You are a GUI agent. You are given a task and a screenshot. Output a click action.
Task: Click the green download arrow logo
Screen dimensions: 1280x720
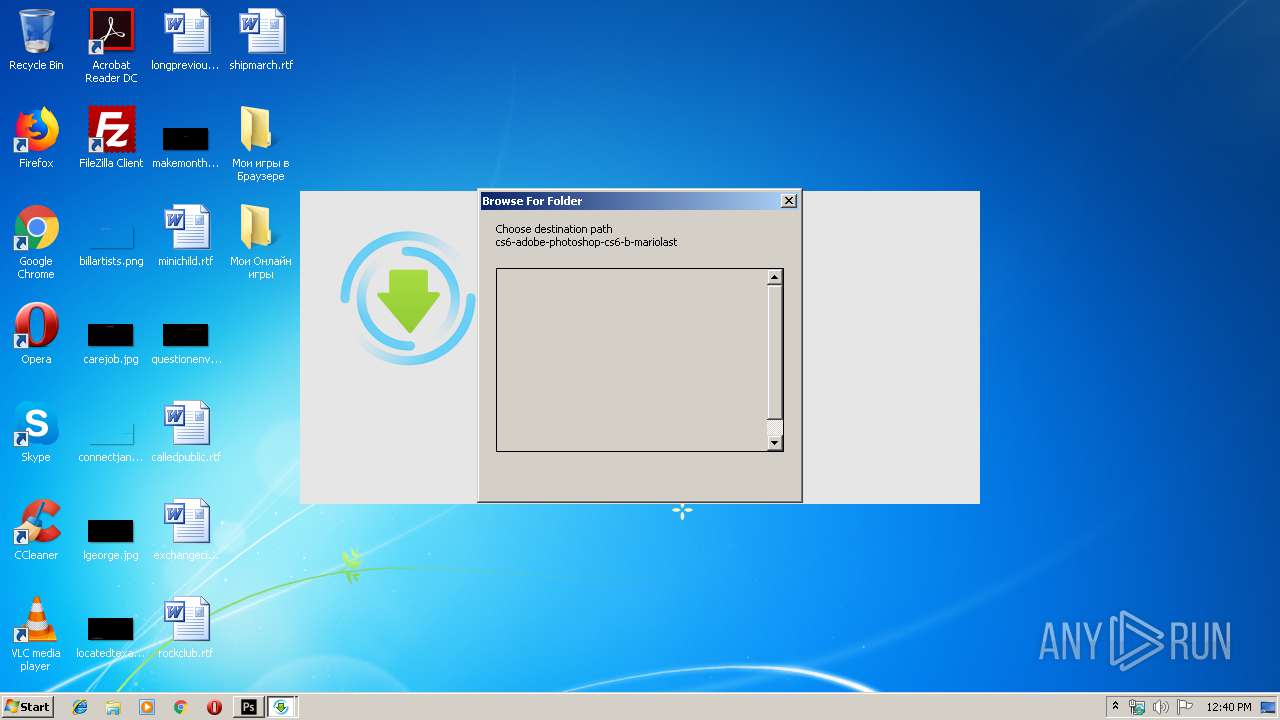tap(408, 298)
